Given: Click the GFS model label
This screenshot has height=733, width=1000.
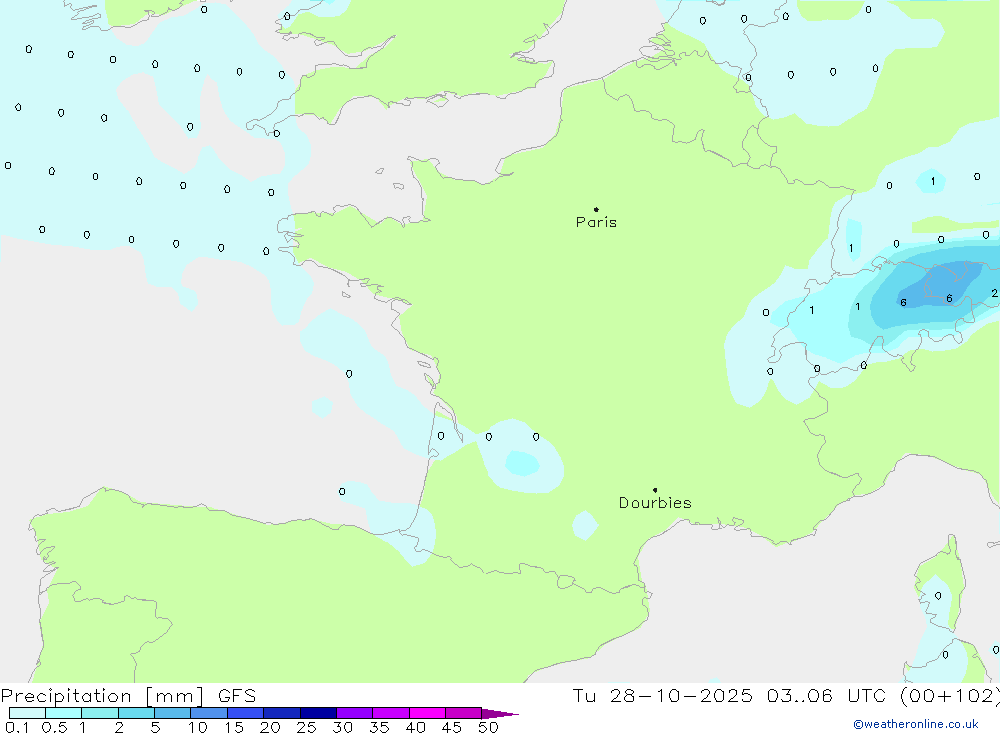Looking at the screenshot, I should 237,696.
